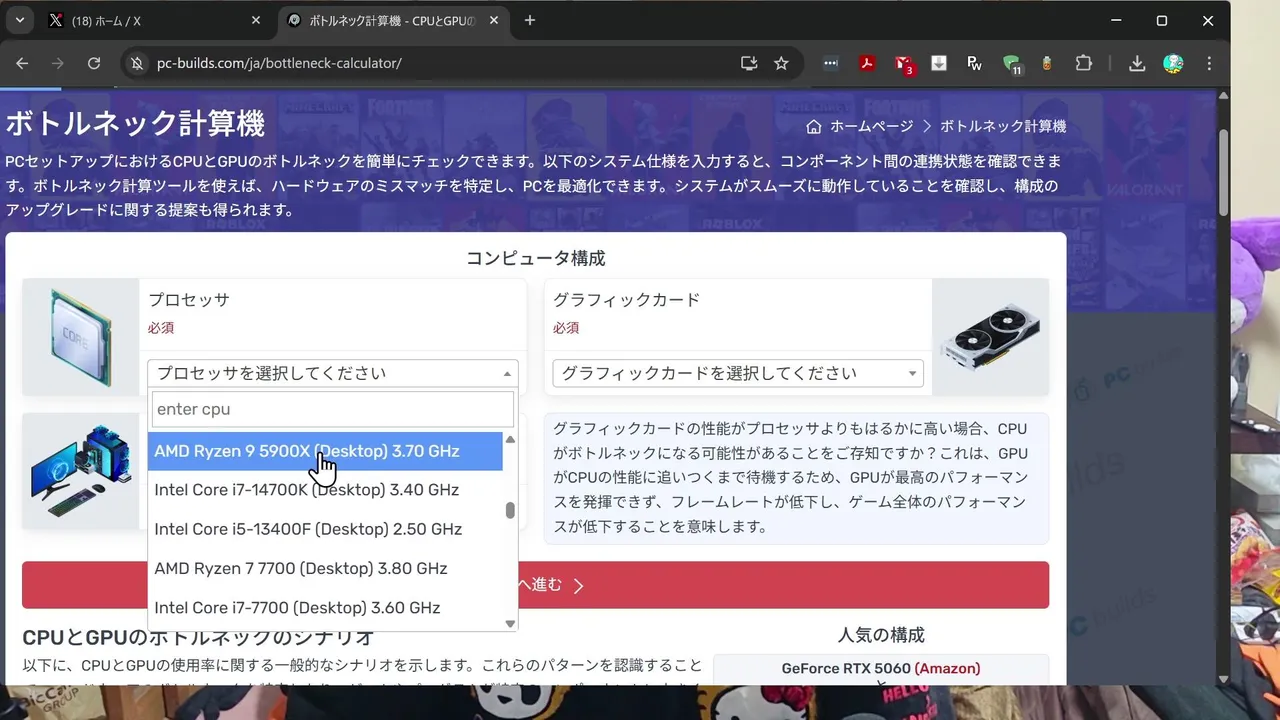Open a new browser tab
Screen dimensions: 1280x720
pos(530,20)
